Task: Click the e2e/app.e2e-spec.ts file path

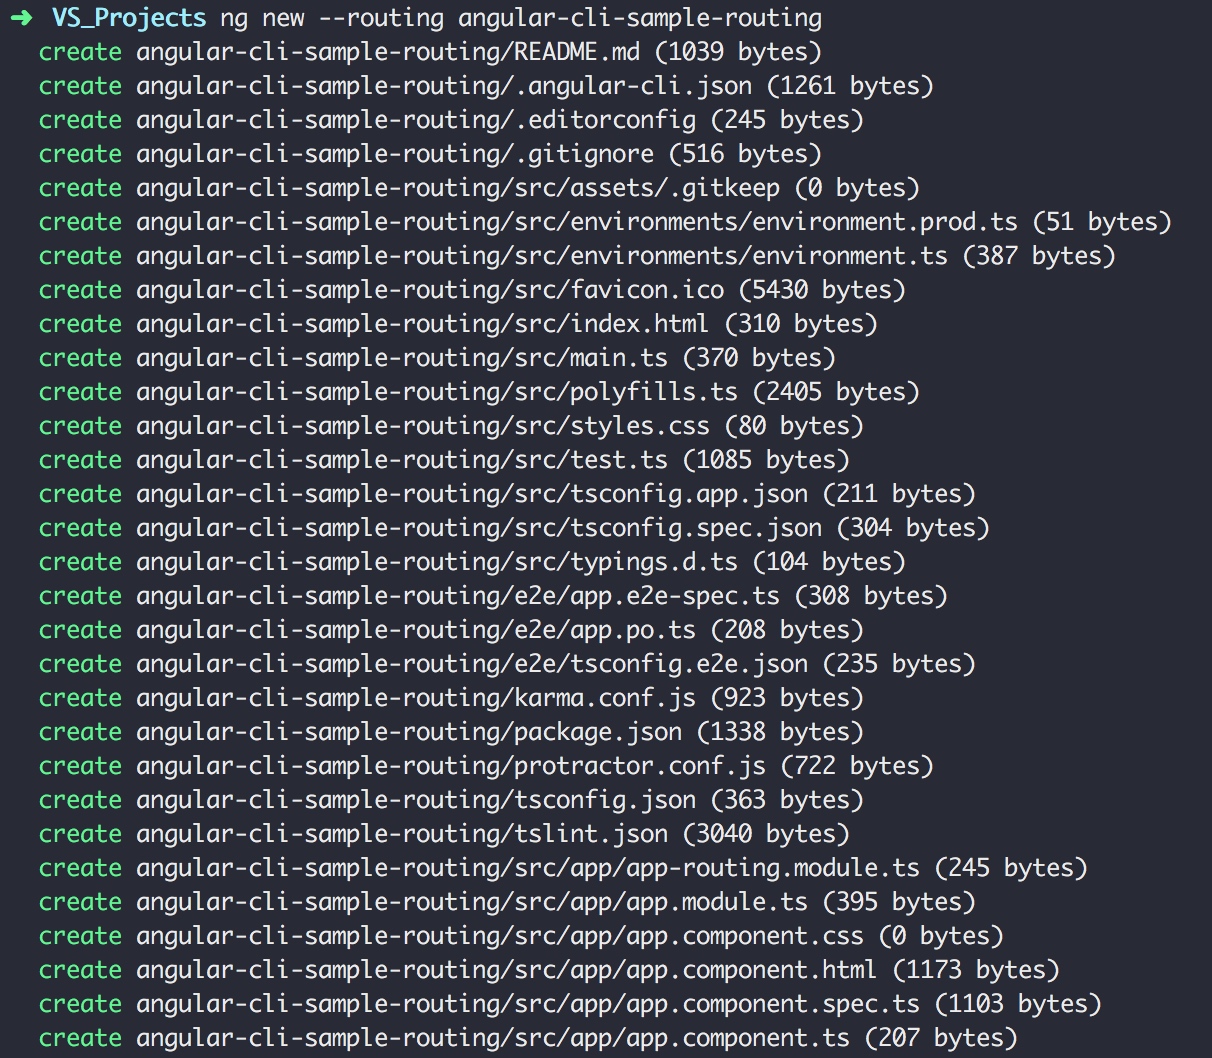Action: [x=458, y=596]
